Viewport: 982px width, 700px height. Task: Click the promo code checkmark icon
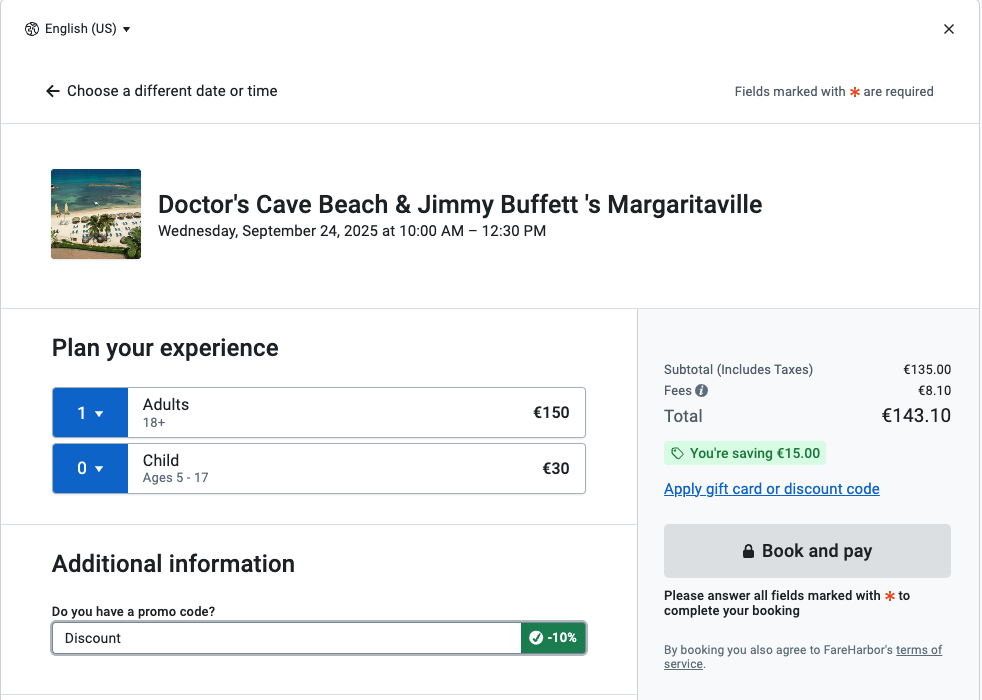pyautogui.click(x=536, y=638)
